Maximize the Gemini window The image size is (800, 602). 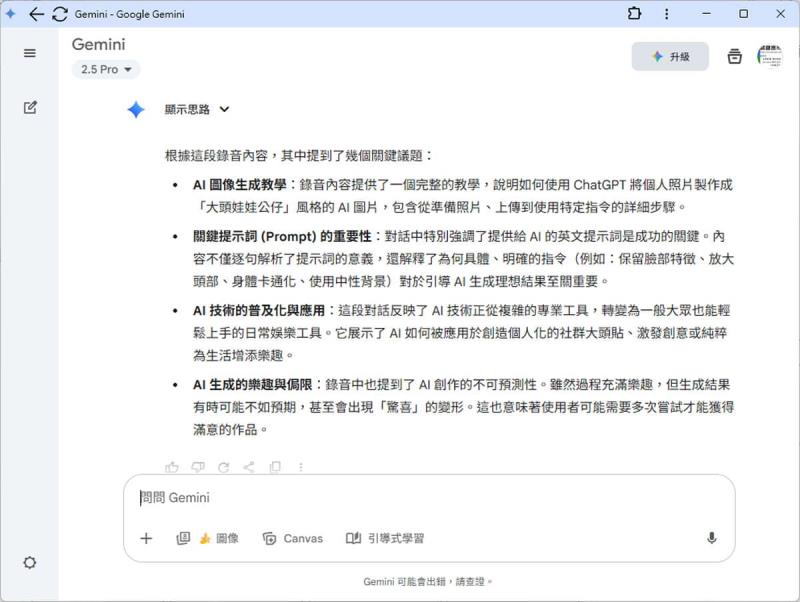[743, 14]
